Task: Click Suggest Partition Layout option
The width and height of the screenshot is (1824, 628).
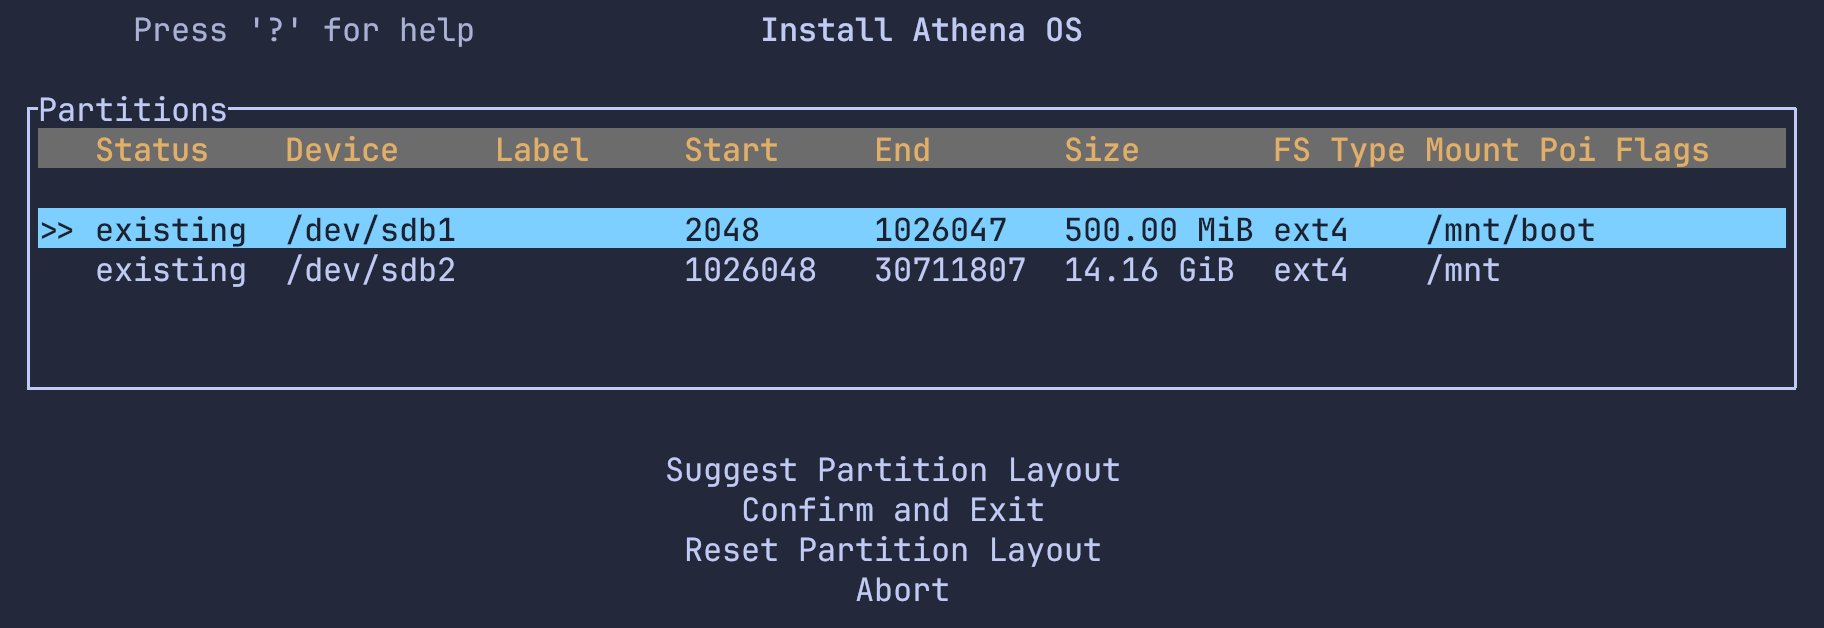Action: 892,470
